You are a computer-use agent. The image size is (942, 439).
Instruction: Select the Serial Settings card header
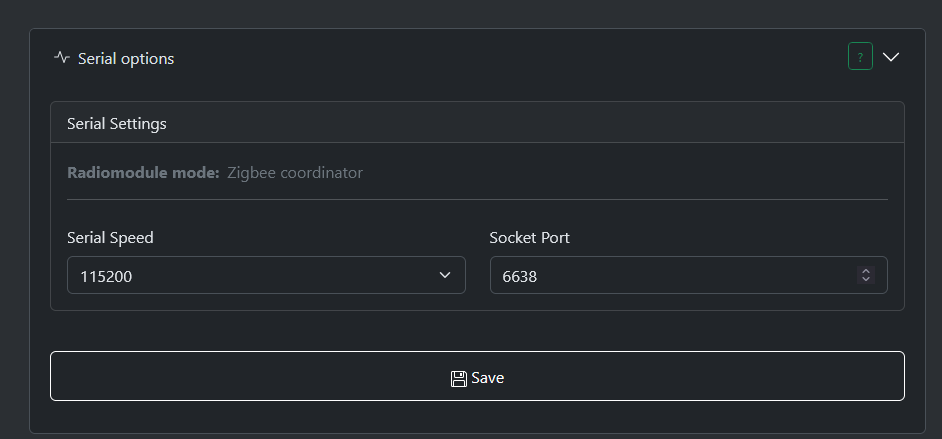coord(477,123)
